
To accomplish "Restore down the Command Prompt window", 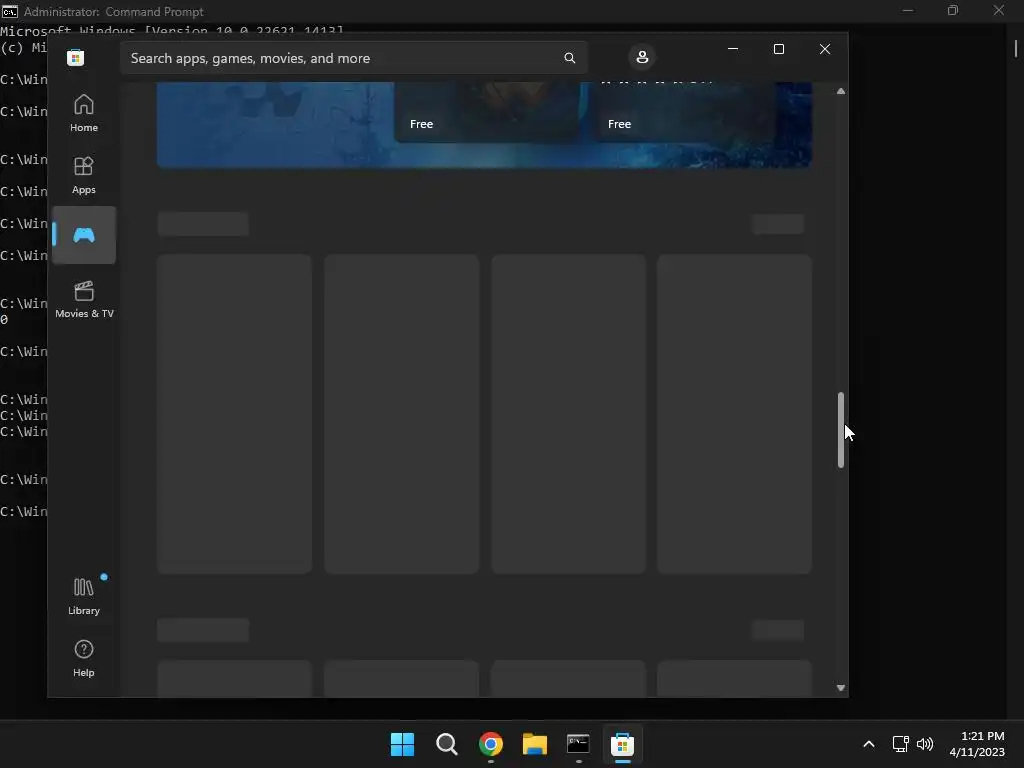I will click(953, 10).
